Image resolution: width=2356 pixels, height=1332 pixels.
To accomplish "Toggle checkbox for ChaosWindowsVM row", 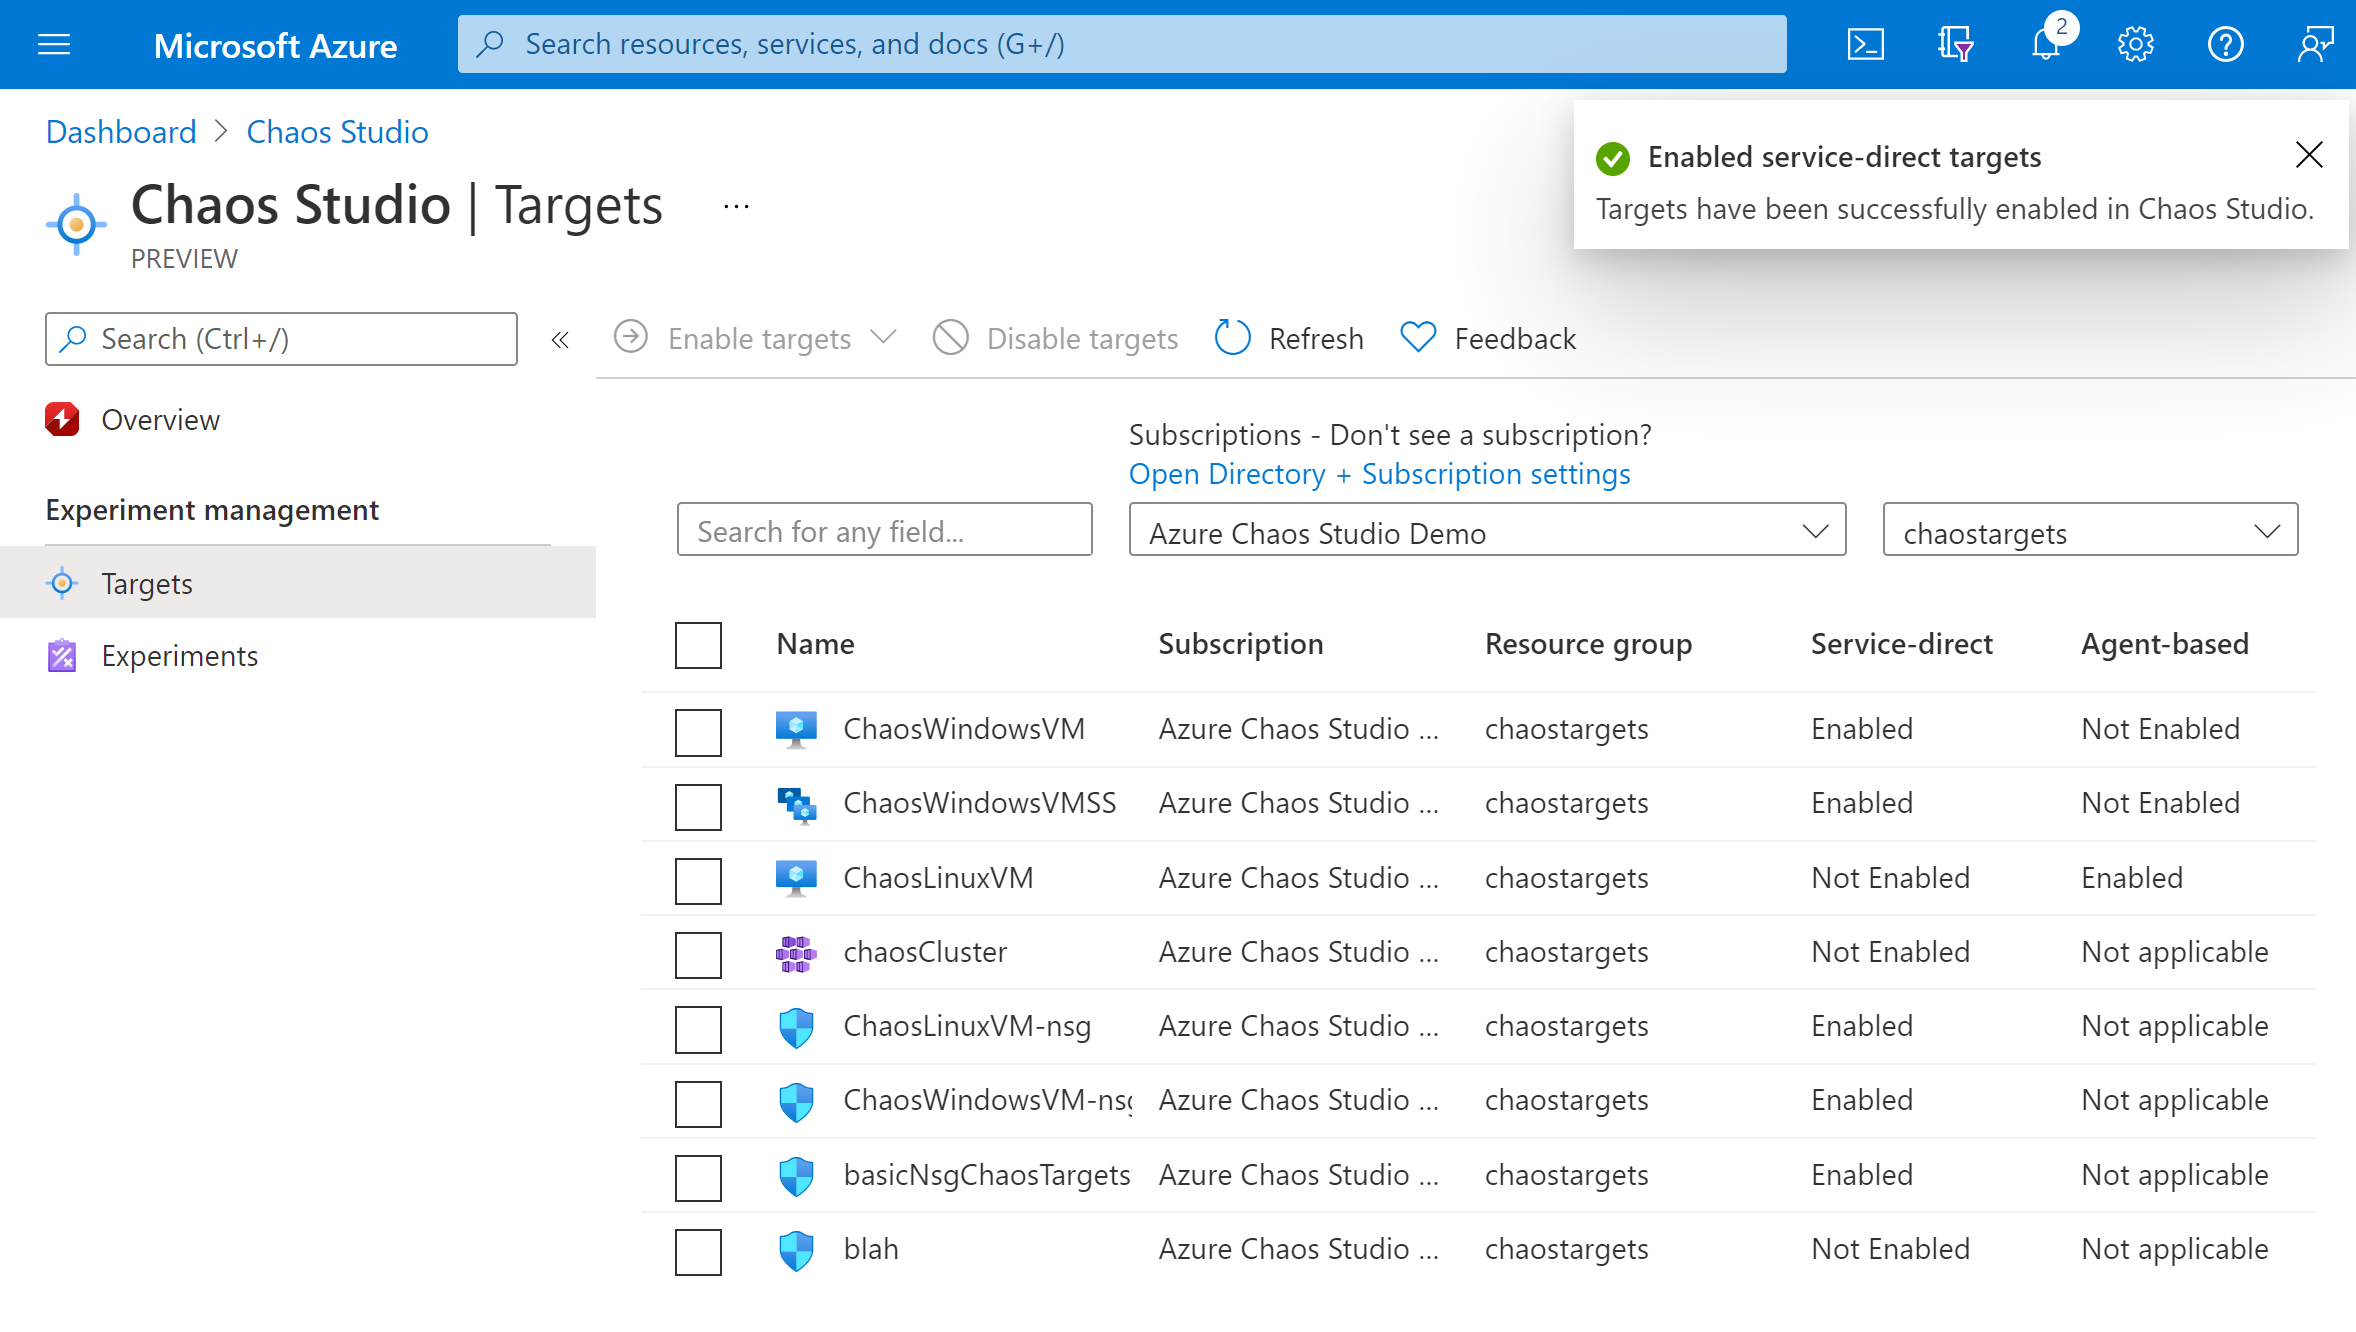I will [699, 732].
